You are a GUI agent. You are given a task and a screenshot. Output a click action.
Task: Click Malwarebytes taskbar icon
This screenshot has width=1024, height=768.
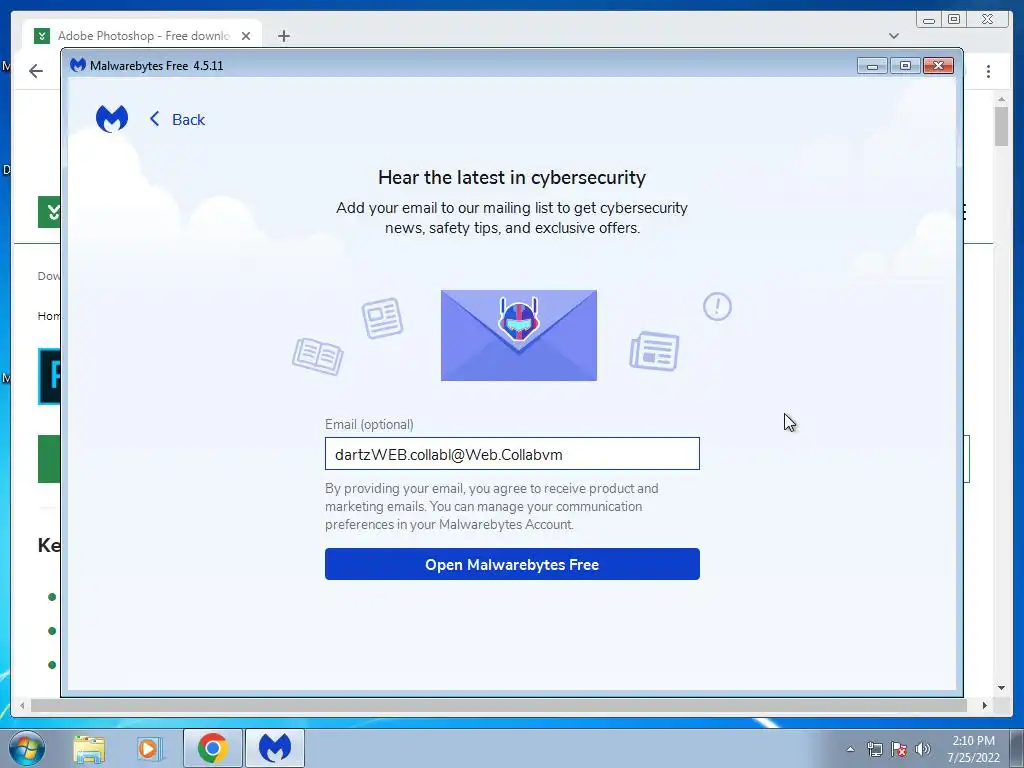(275, 748)
